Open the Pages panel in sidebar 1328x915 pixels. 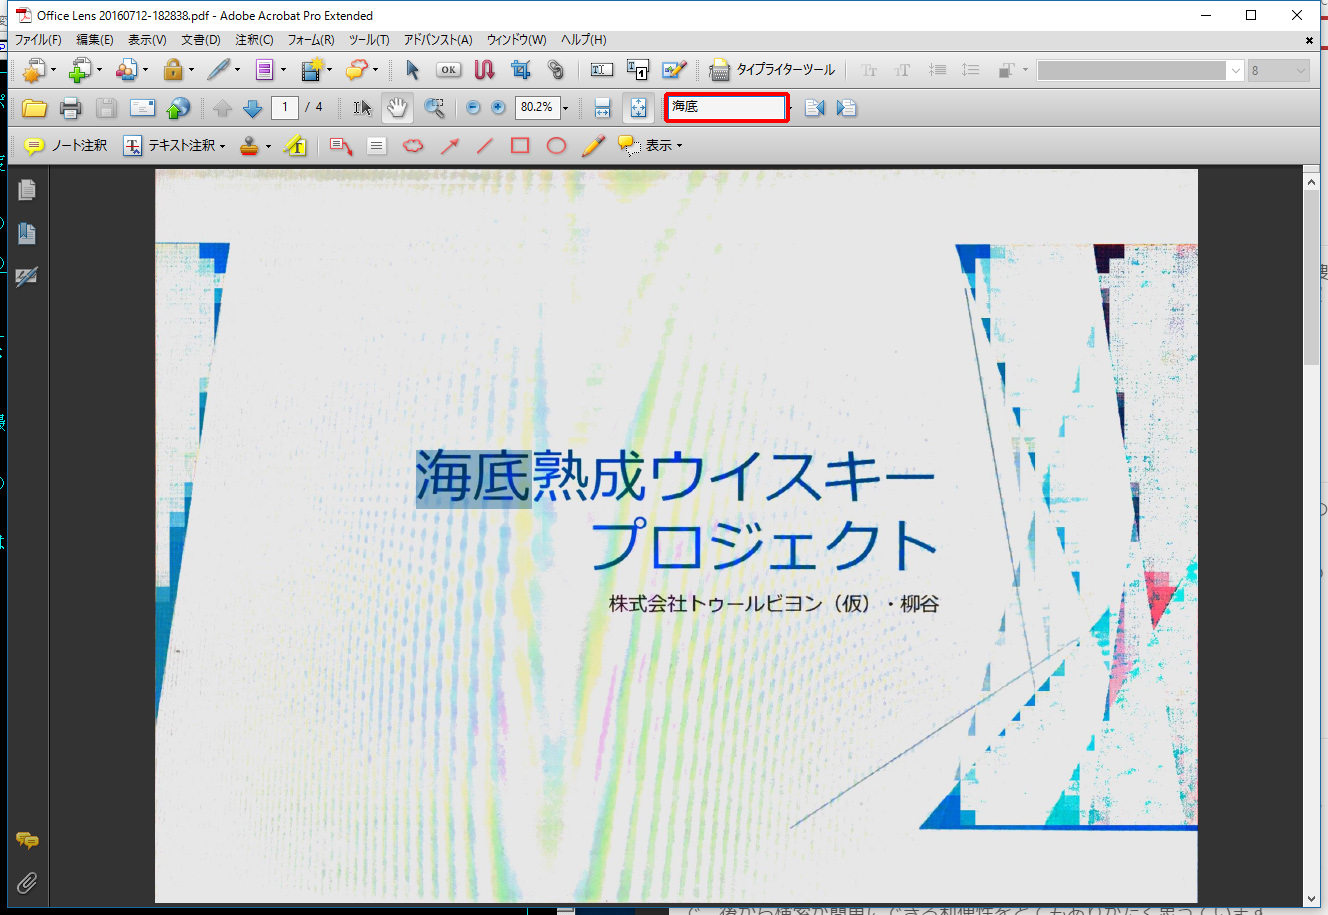click(27, 190)
